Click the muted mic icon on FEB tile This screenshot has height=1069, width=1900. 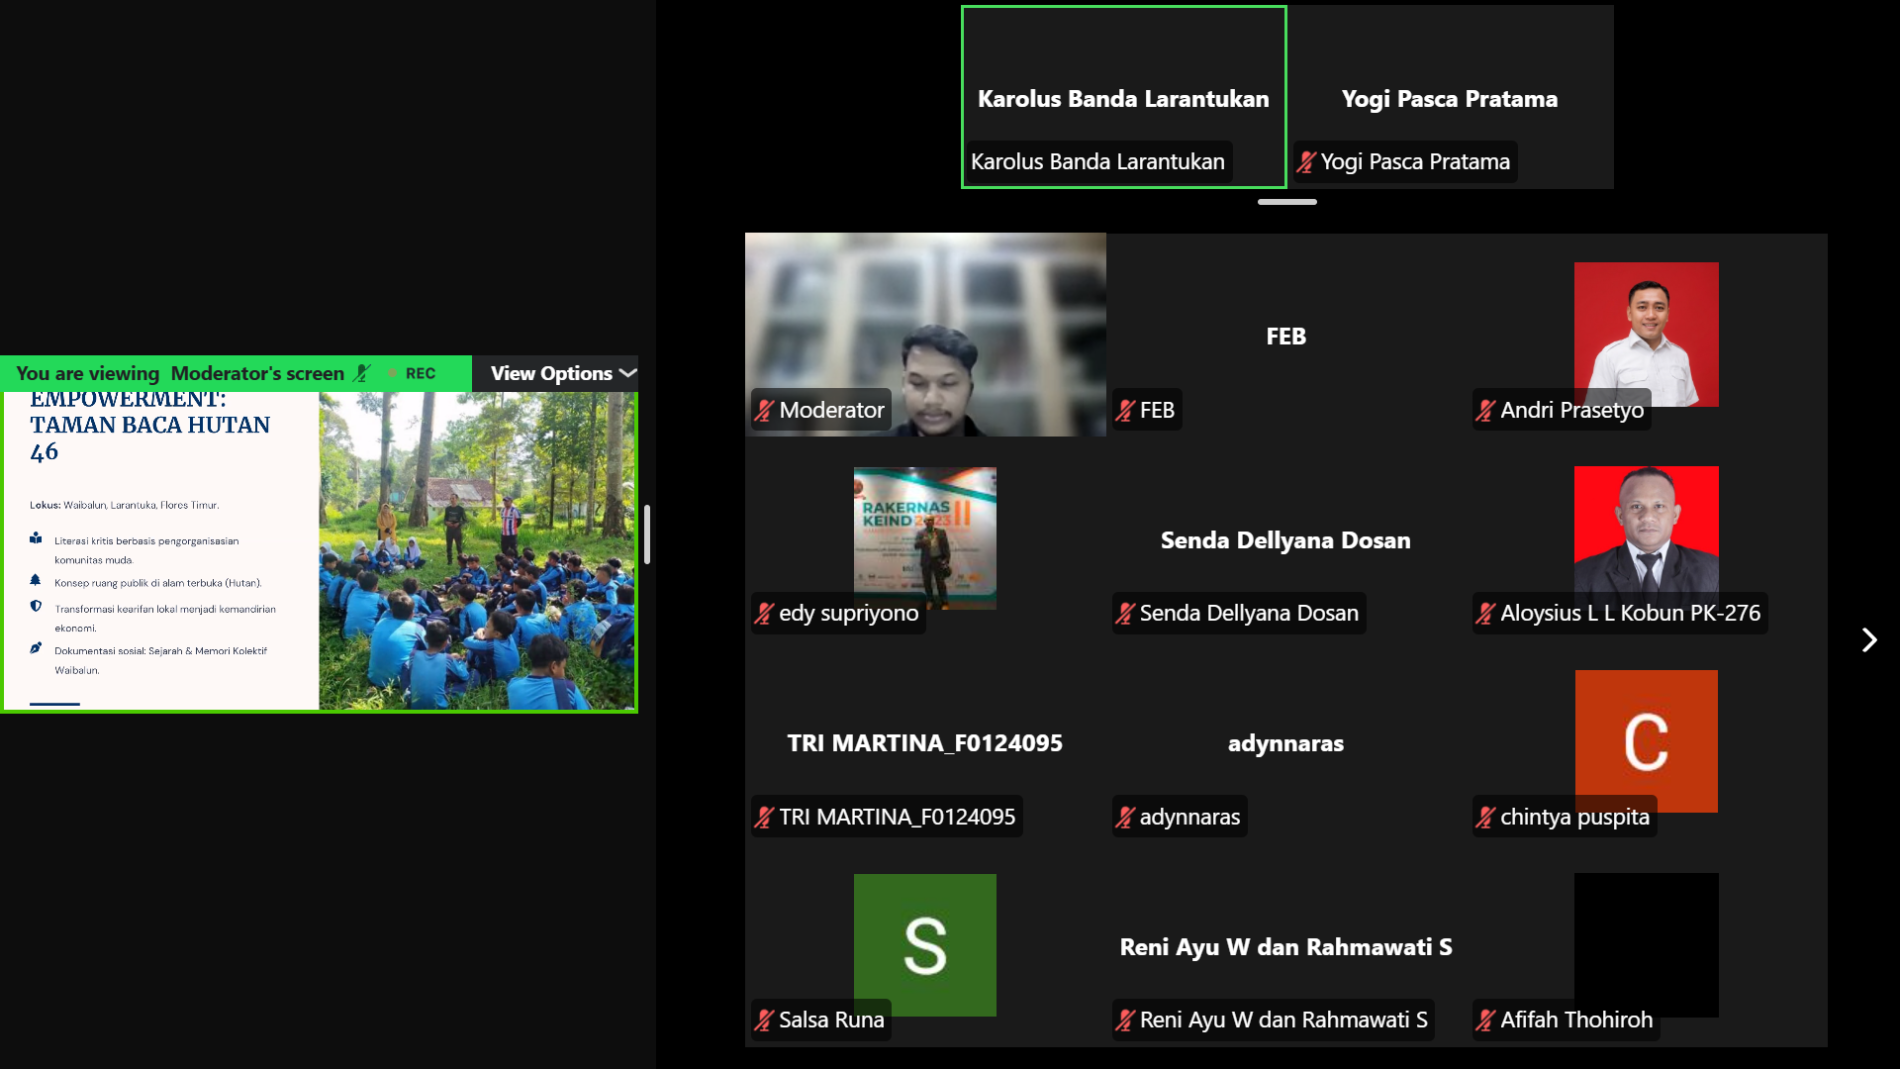[1125, 410]
